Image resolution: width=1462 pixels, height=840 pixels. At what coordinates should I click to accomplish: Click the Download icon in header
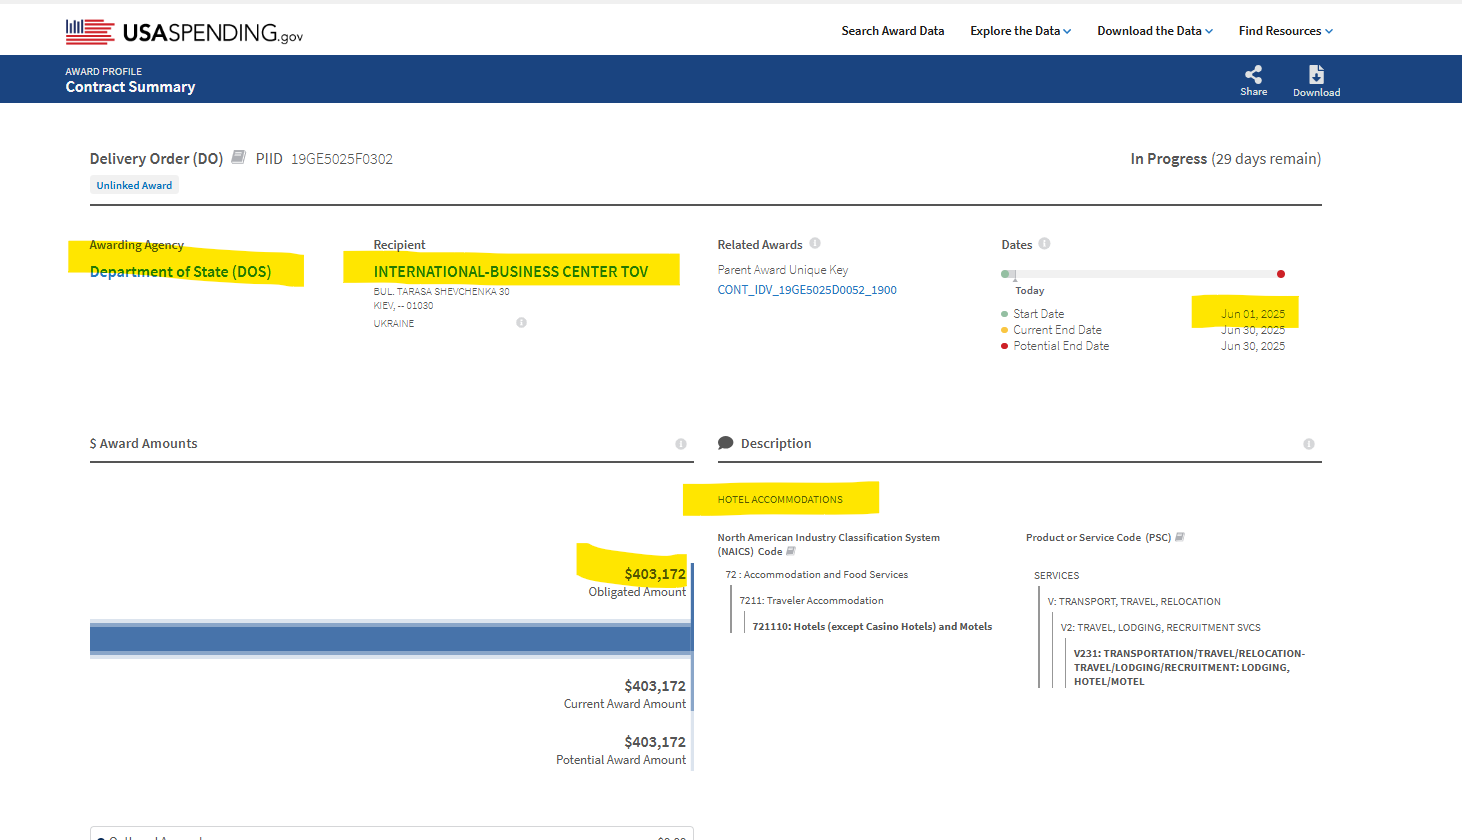click(1316, 74)
